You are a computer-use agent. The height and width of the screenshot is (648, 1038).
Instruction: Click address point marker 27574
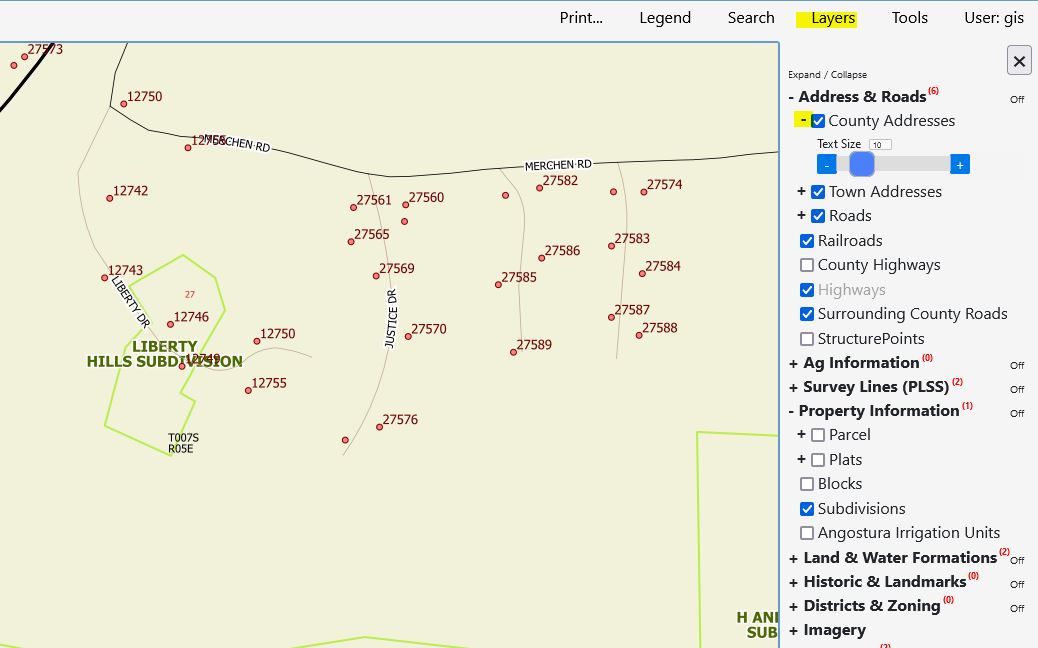[x=643, y=191]
